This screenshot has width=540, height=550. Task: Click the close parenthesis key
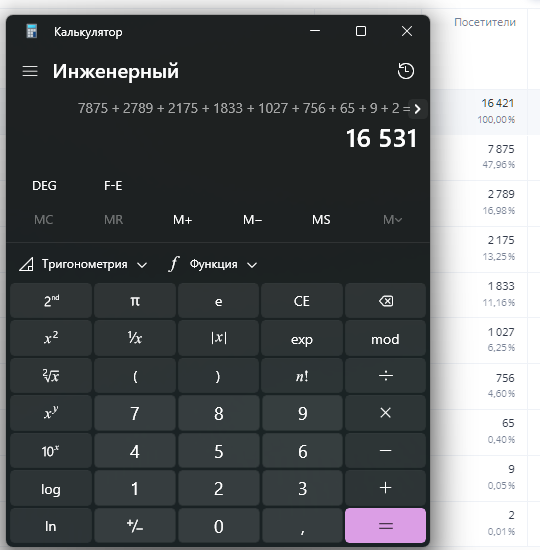click(x=218, y=376)
